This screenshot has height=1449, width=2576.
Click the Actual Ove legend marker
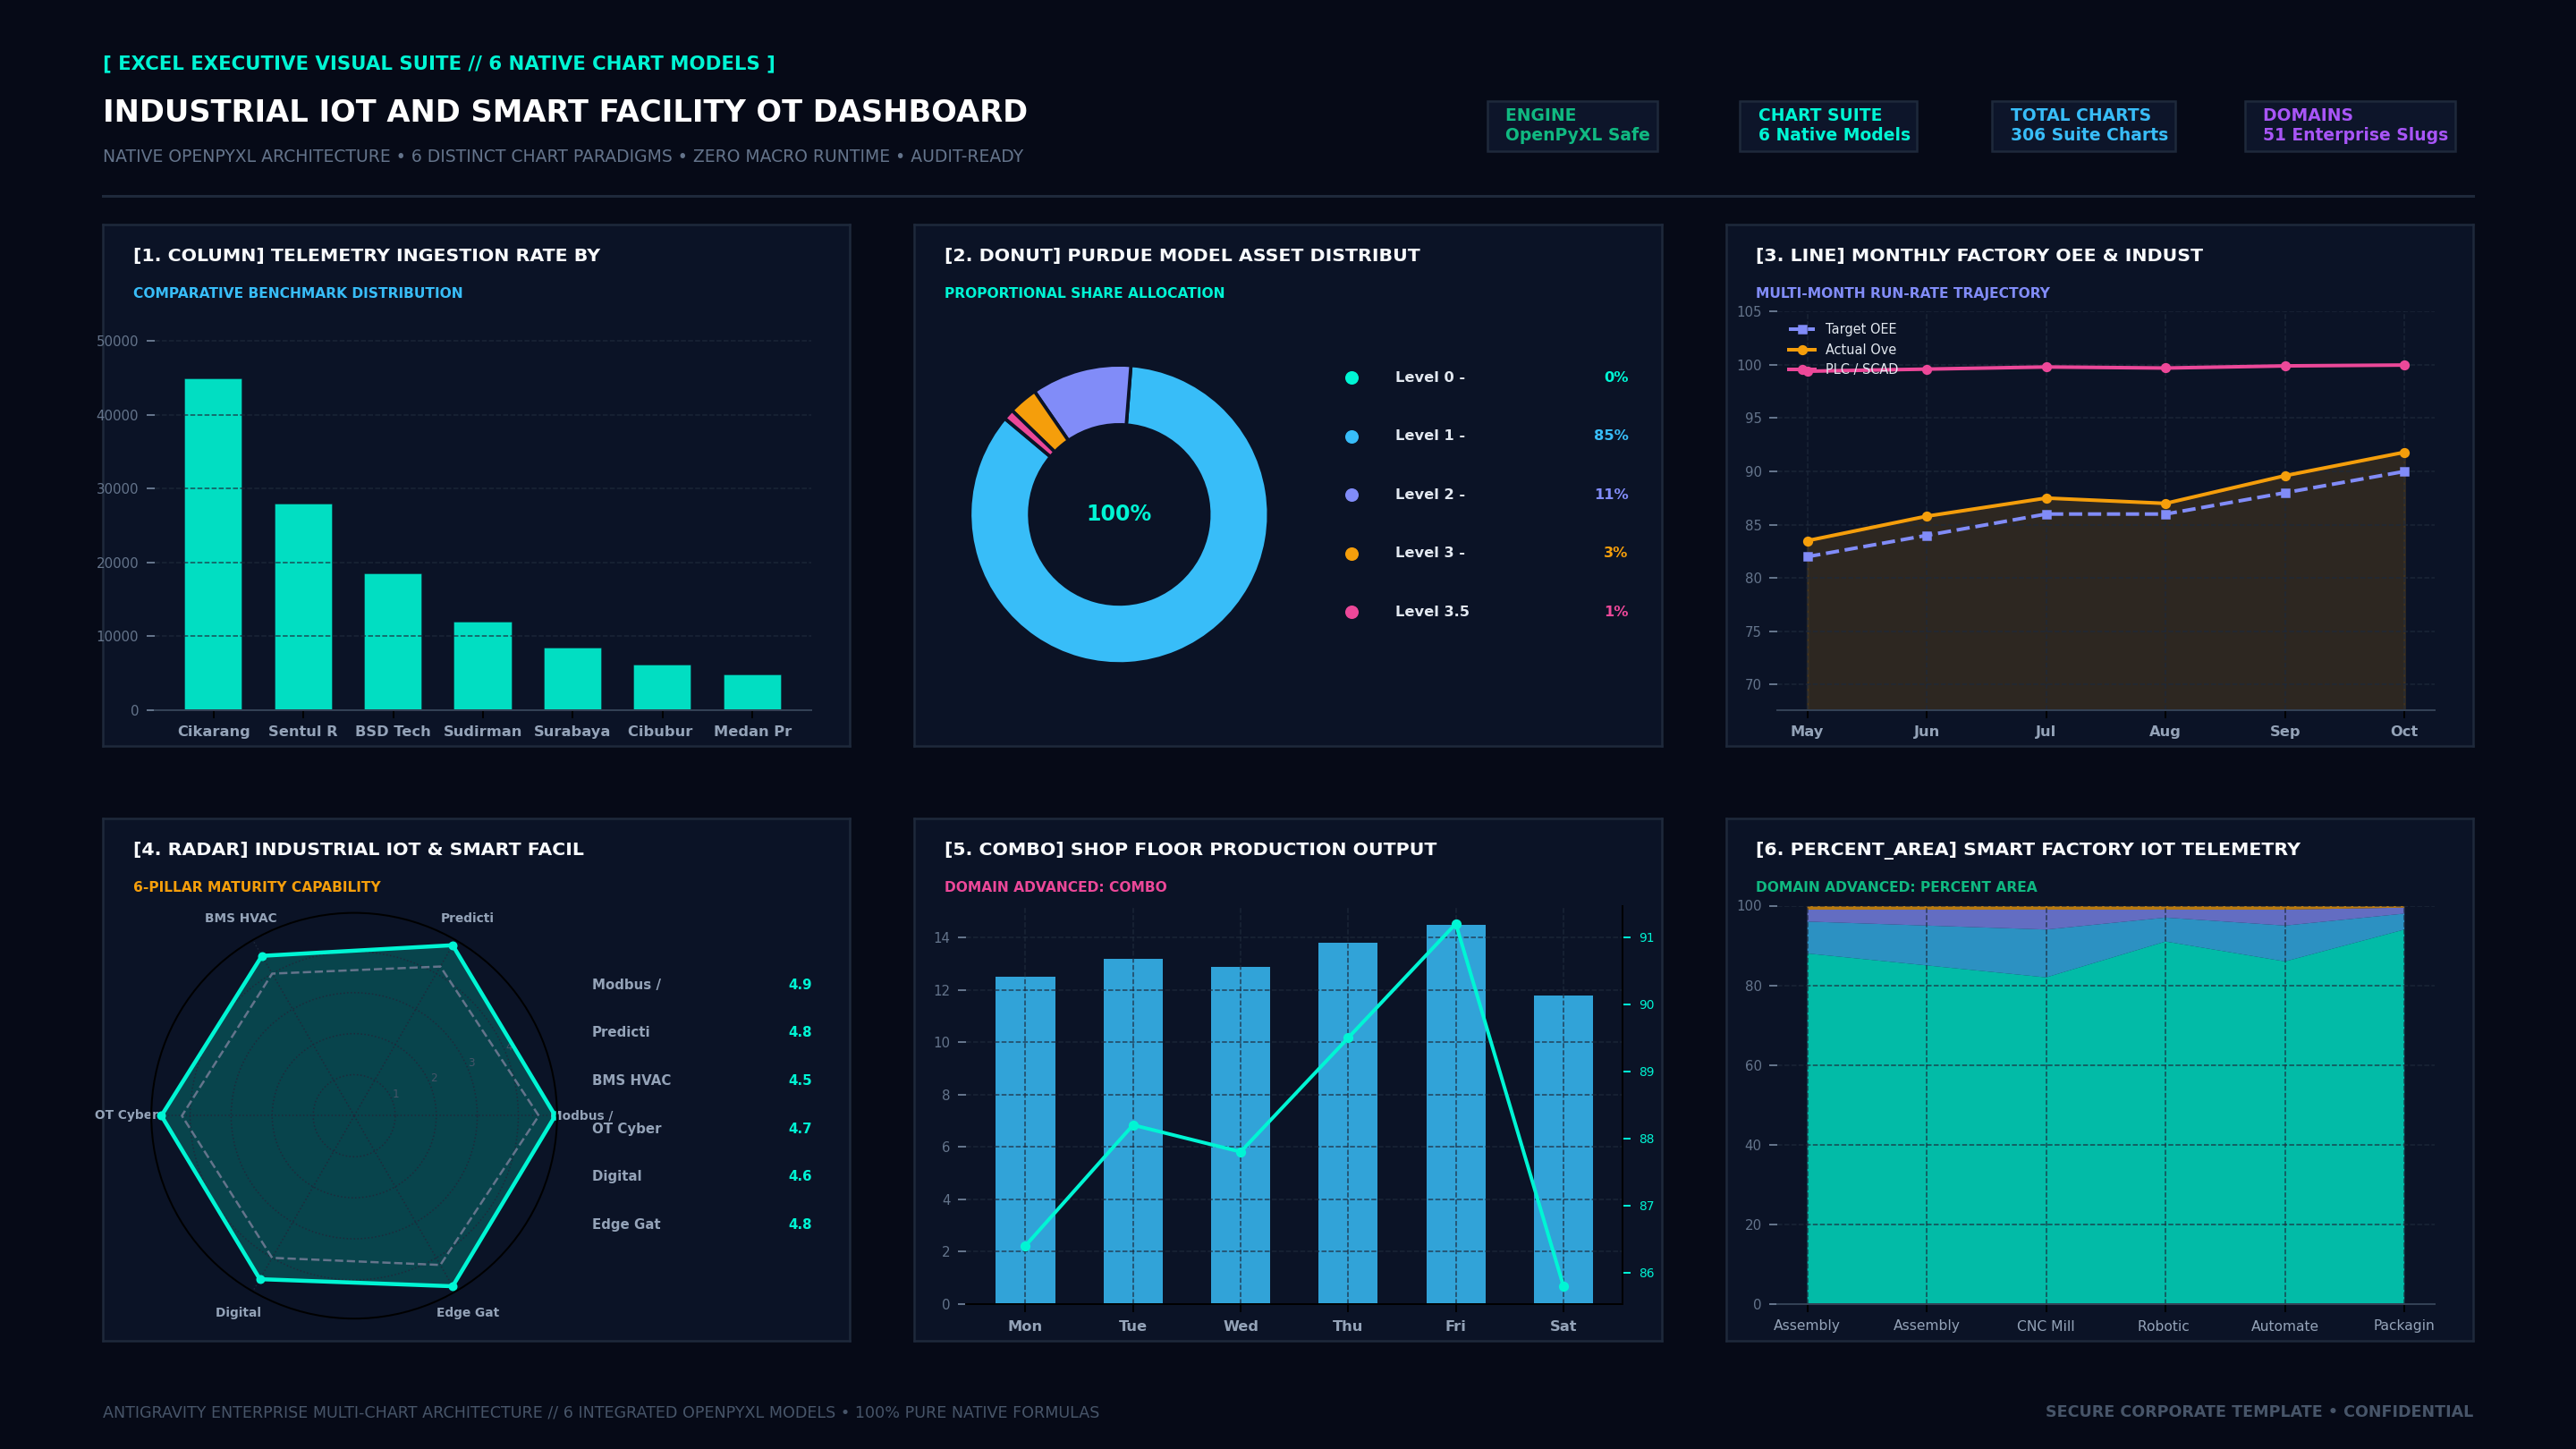(x=1801, y=350)
